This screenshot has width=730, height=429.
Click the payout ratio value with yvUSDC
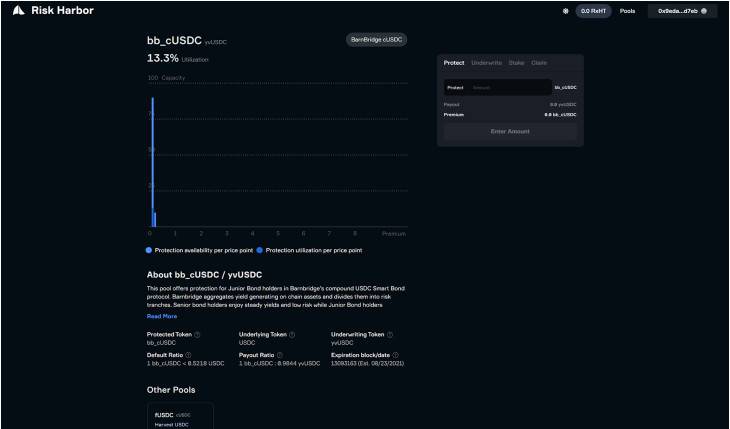279,363
